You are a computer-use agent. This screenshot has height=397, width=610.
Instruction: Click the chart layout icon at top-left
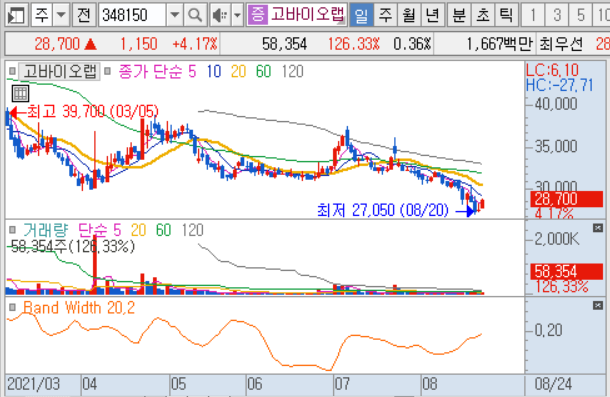(x=16, y=15)
